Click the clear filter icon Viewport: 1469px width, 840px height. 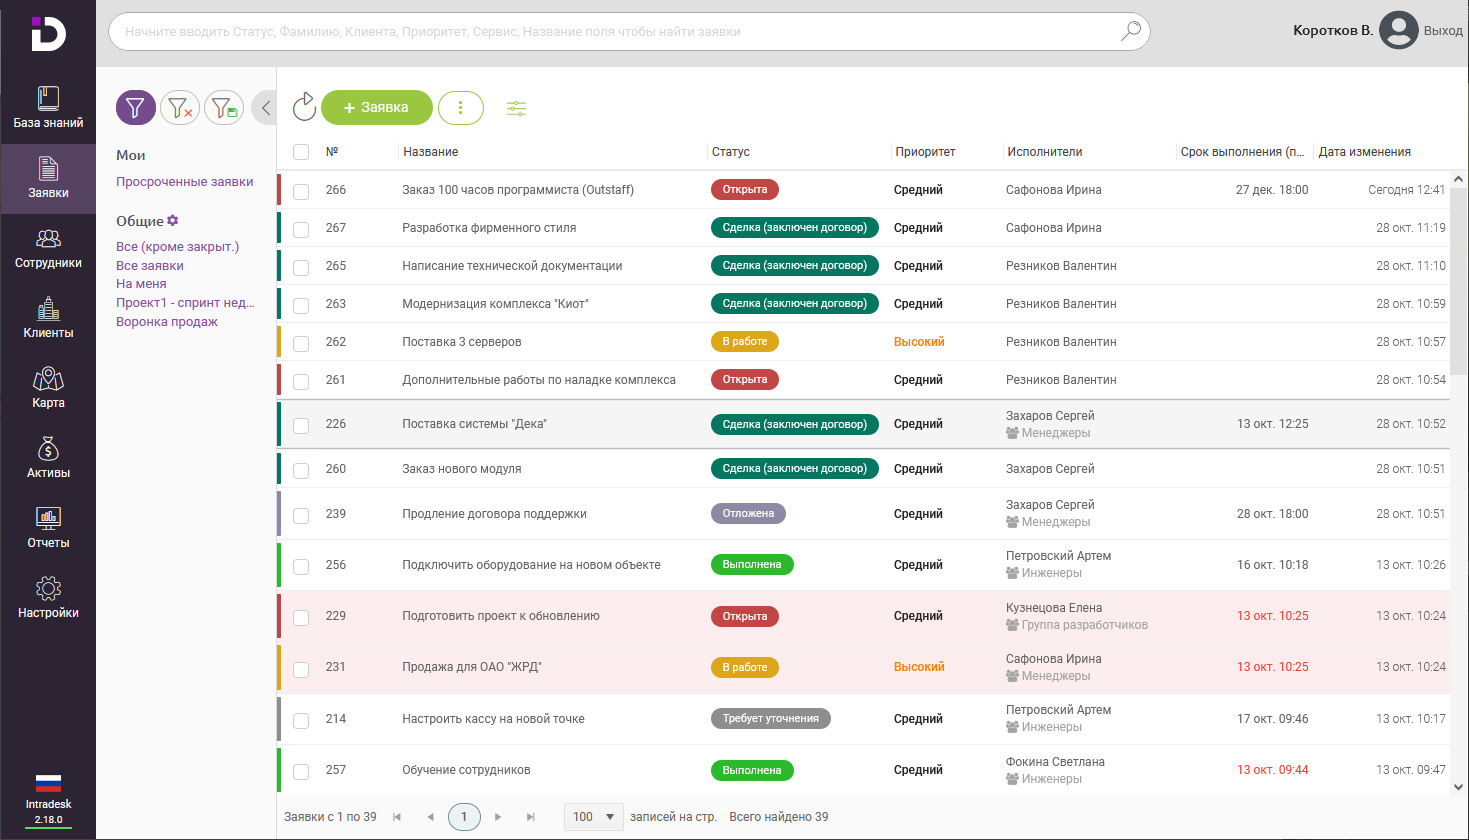click(x=180, y=108)
